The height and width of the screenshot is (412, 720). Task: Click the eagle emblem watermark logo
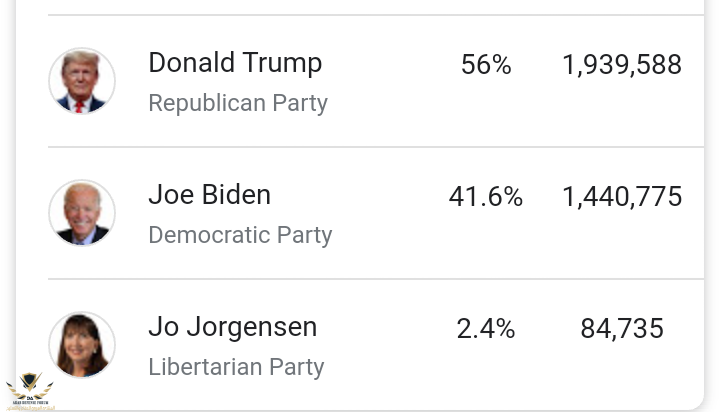(x=29, y=387)
